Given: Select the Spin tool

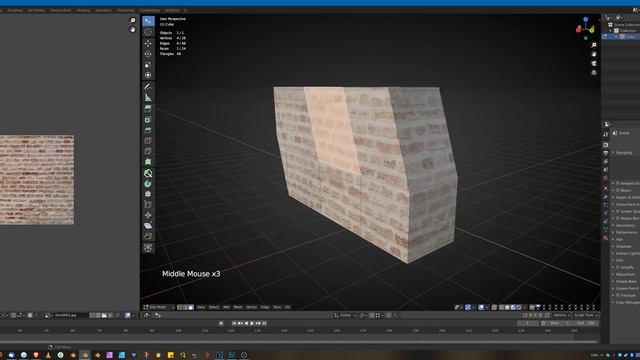Looking at the screenshot, I should coord(148,184).
